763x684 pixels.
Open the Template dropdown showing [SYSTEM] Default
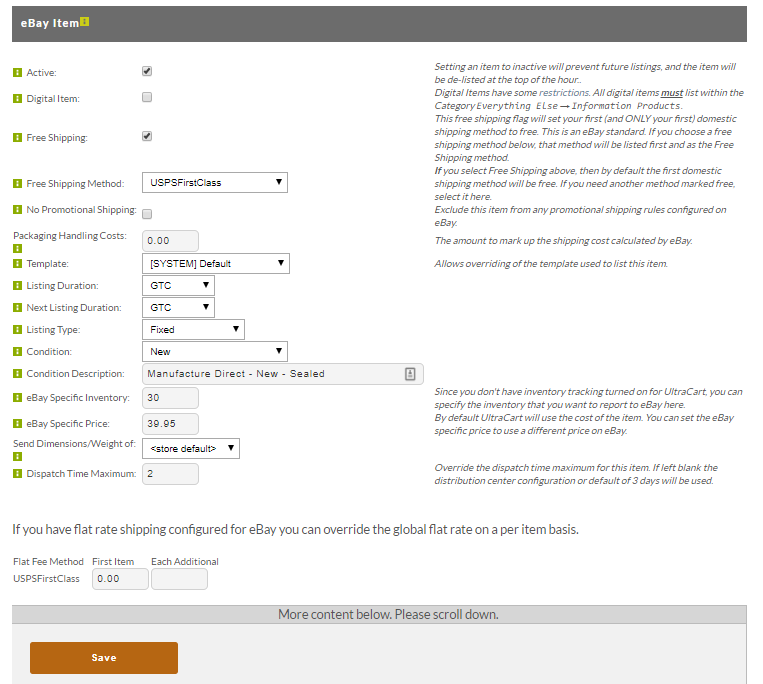coord(216,263)
